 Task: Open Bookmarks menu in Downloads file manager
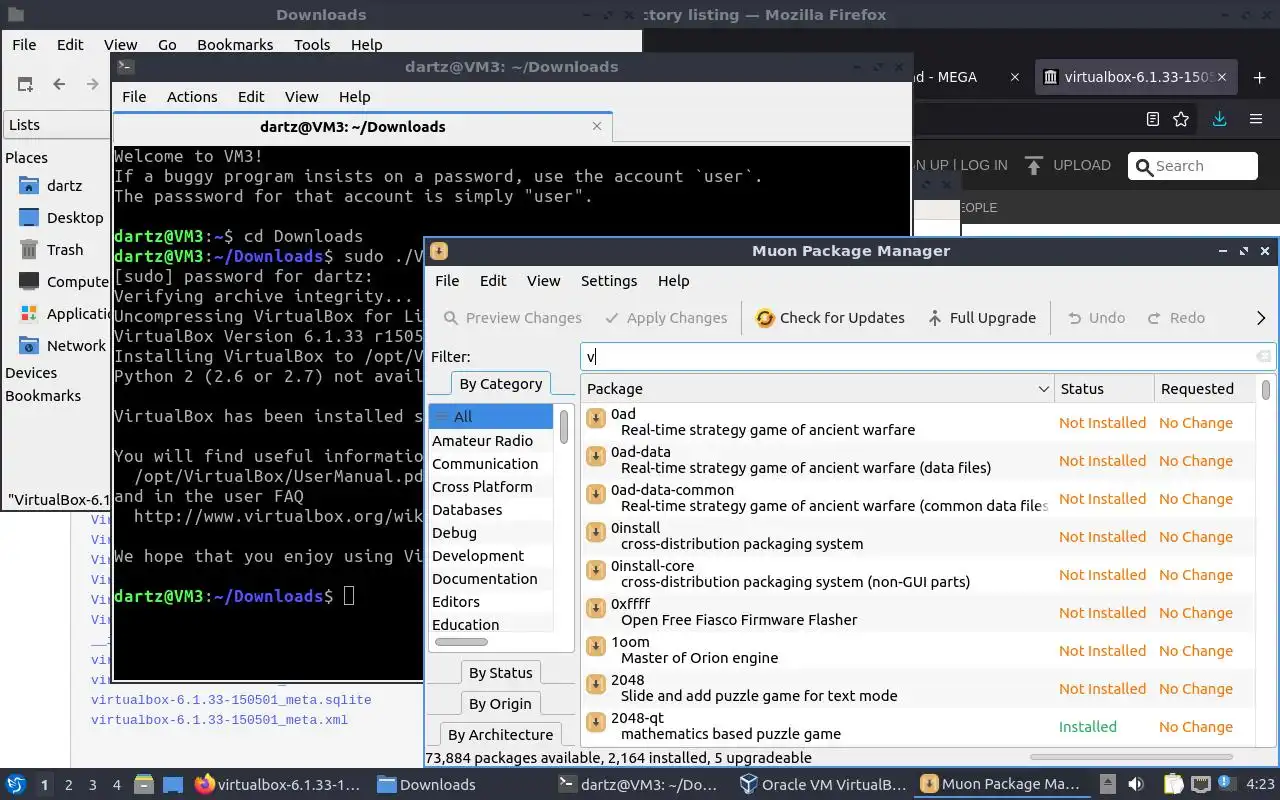235,45
